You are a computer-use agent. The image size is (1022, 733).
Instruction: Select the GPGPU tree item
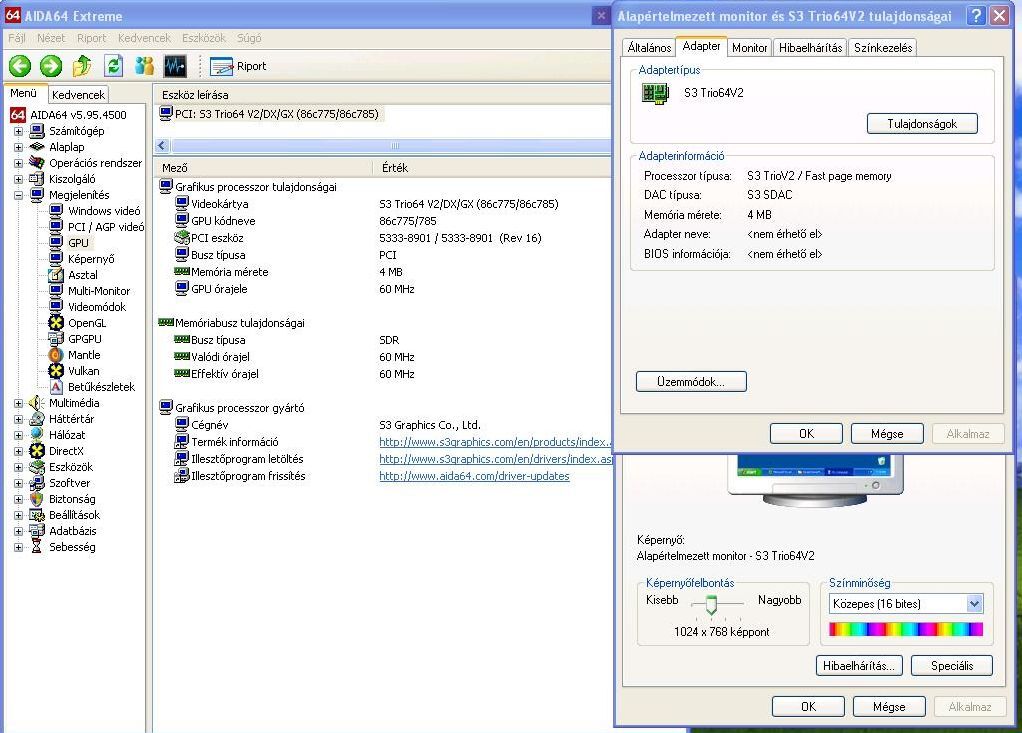point(85,339)
